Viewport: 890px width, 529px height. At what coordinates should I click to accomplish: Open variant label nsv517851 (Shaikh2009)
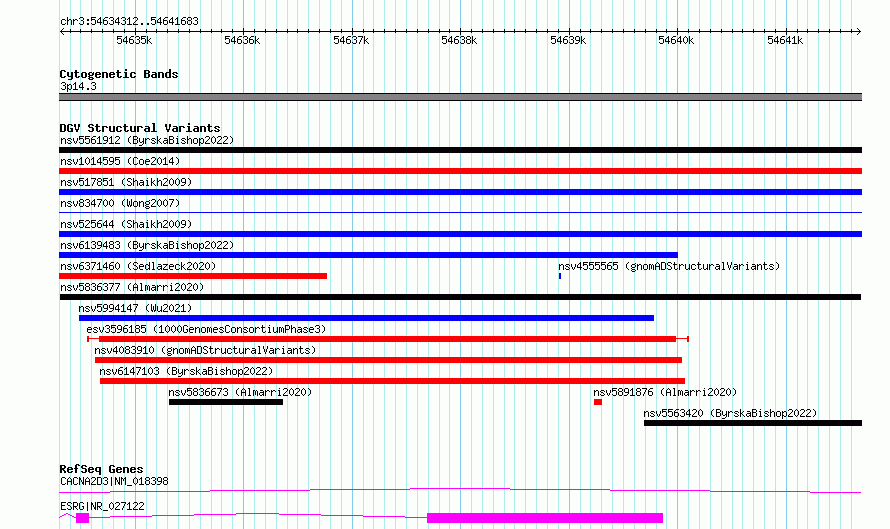point(126,182)
